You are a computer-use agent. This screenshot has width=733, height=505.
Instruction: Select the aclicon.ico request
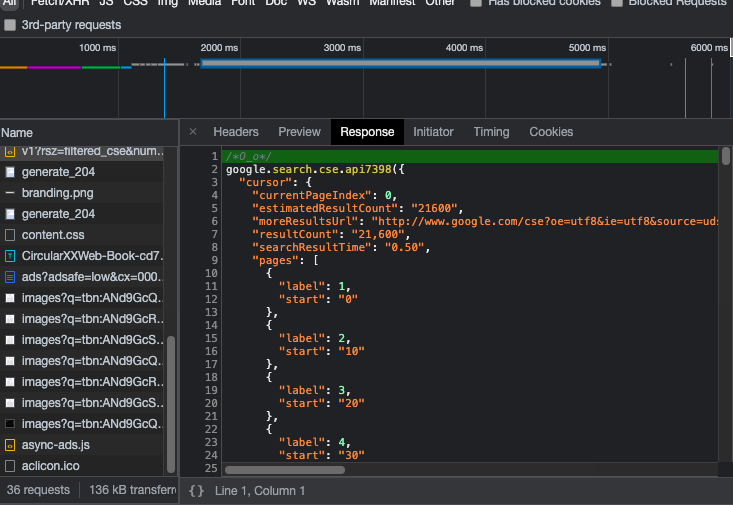click(x=82, y=466)
